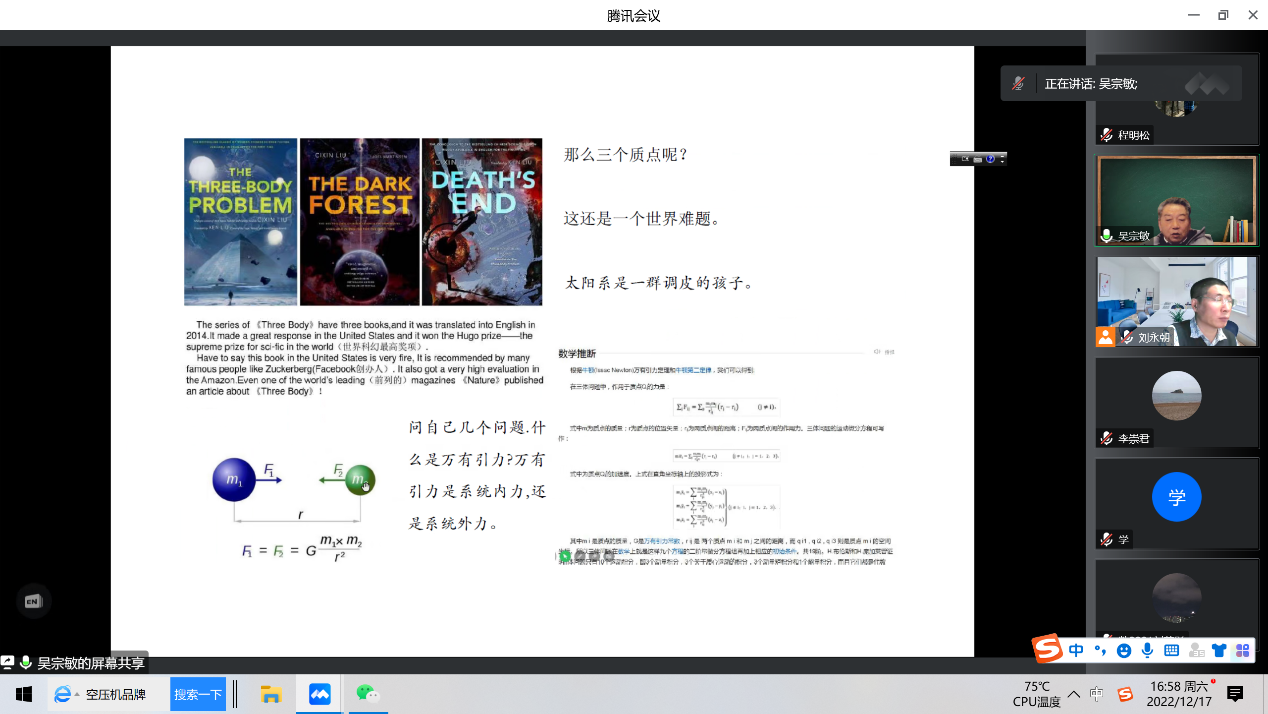Expand the browser dropdown beside the IE icon
Screen dimensions: 1268x714
pyautogui.click(x=78, y=694)
